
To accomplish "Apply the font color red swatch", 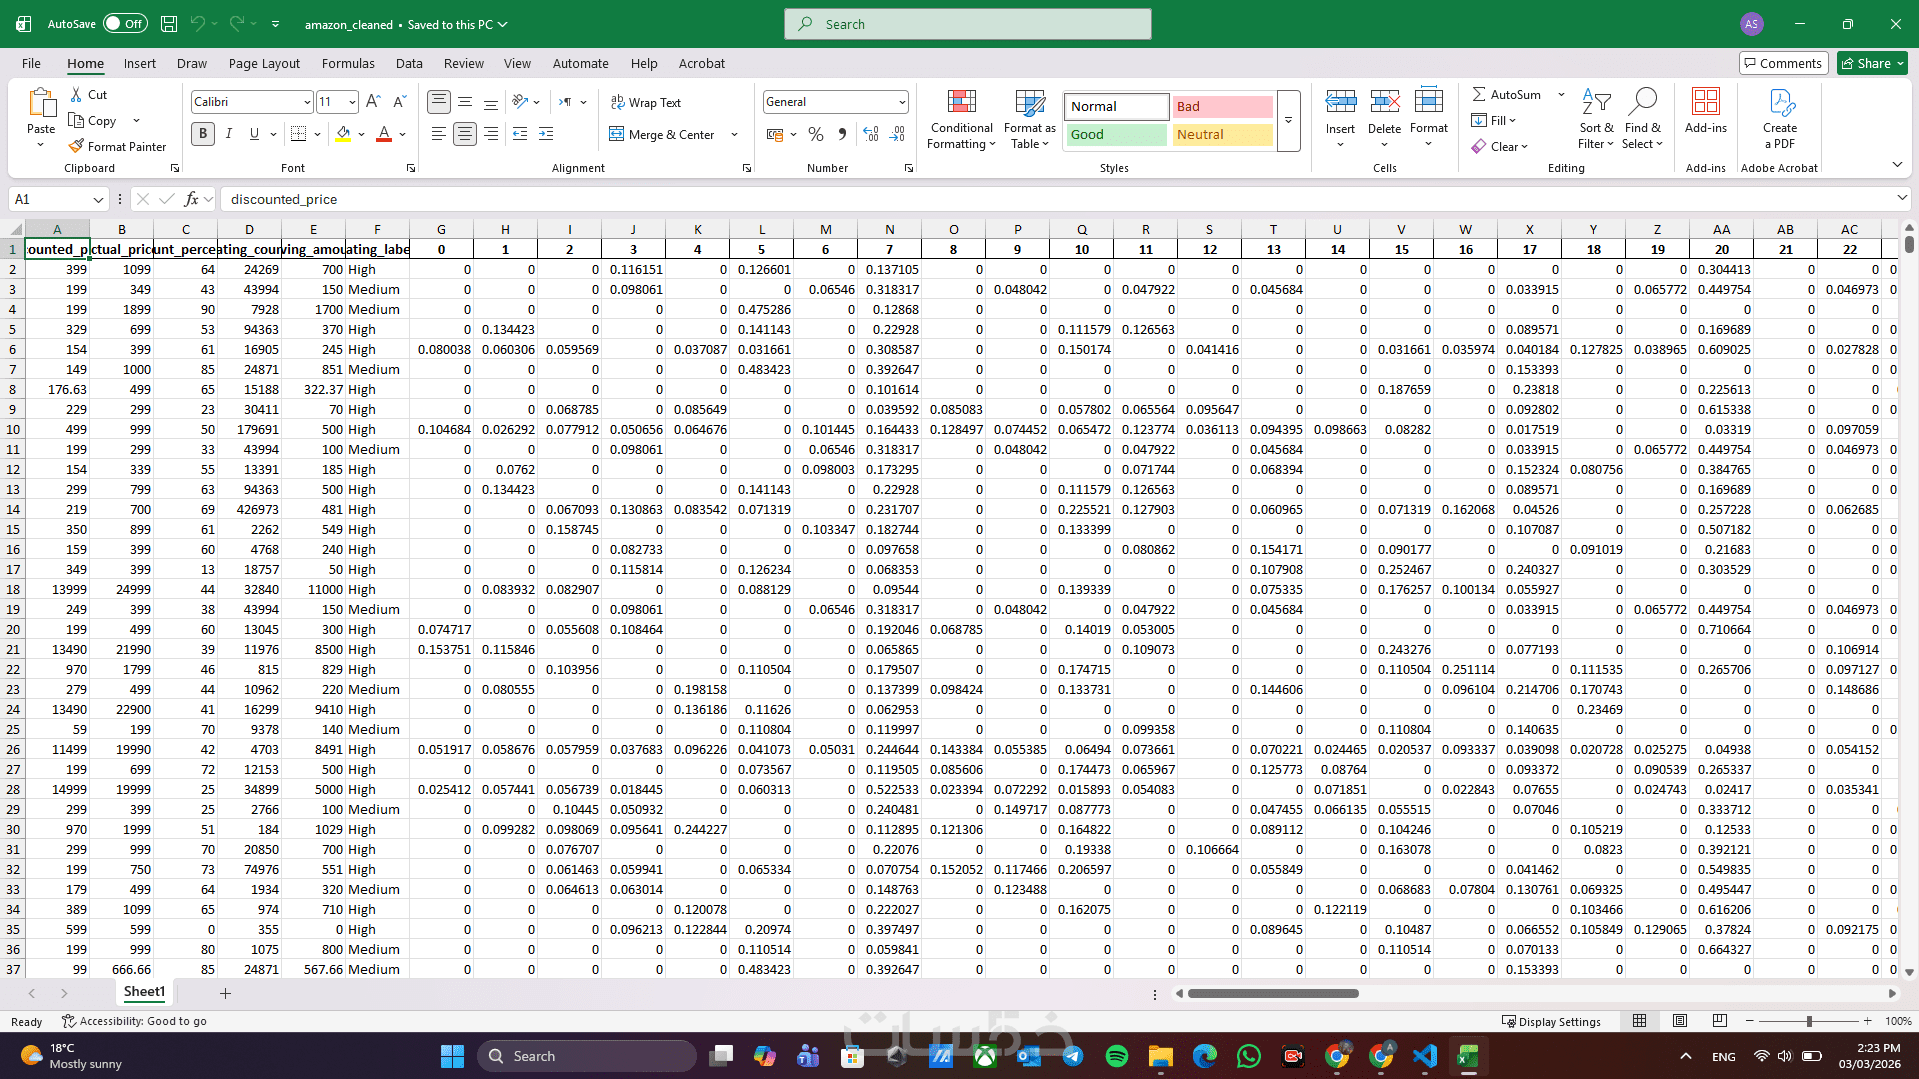I will [x=384, y=134].
